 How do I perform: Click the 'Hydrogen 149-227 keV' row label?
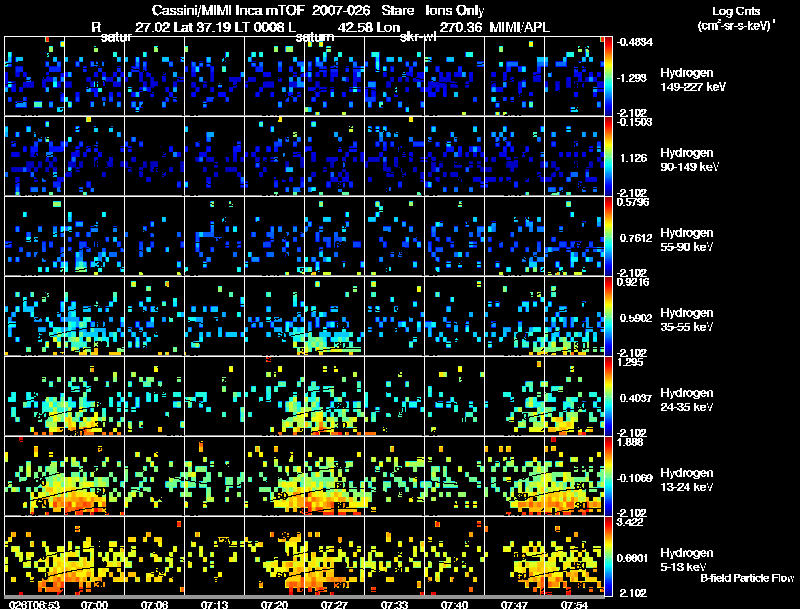[693, 80]
